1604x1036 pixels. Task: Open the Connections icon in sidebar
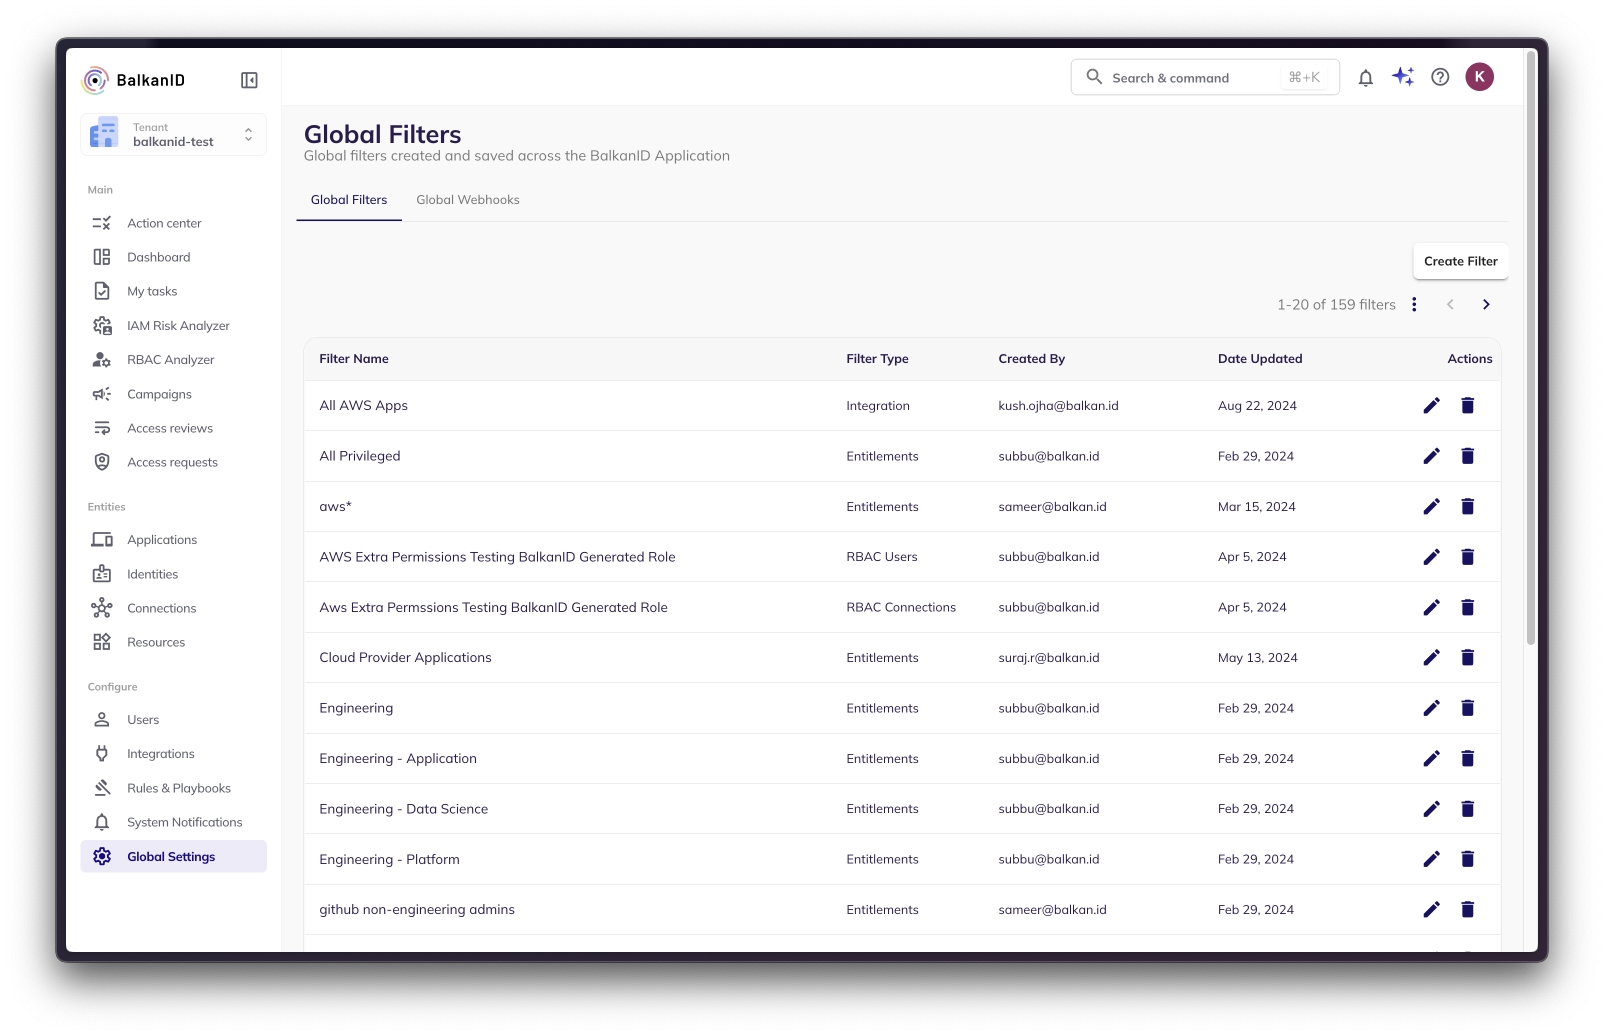[102, 608]
